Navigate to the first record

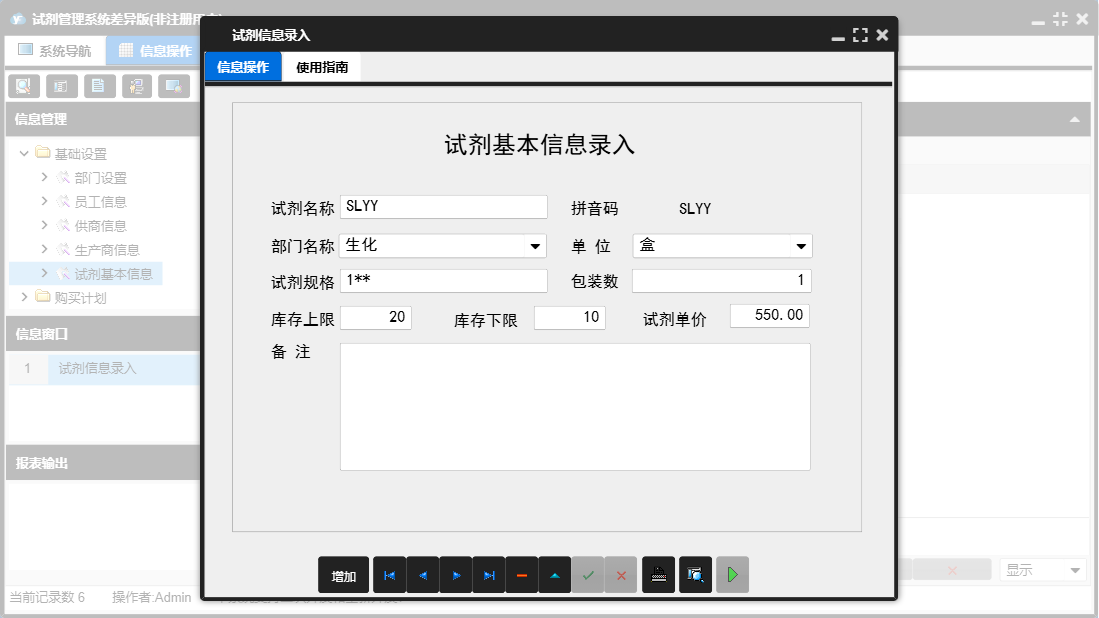[390, 574]
